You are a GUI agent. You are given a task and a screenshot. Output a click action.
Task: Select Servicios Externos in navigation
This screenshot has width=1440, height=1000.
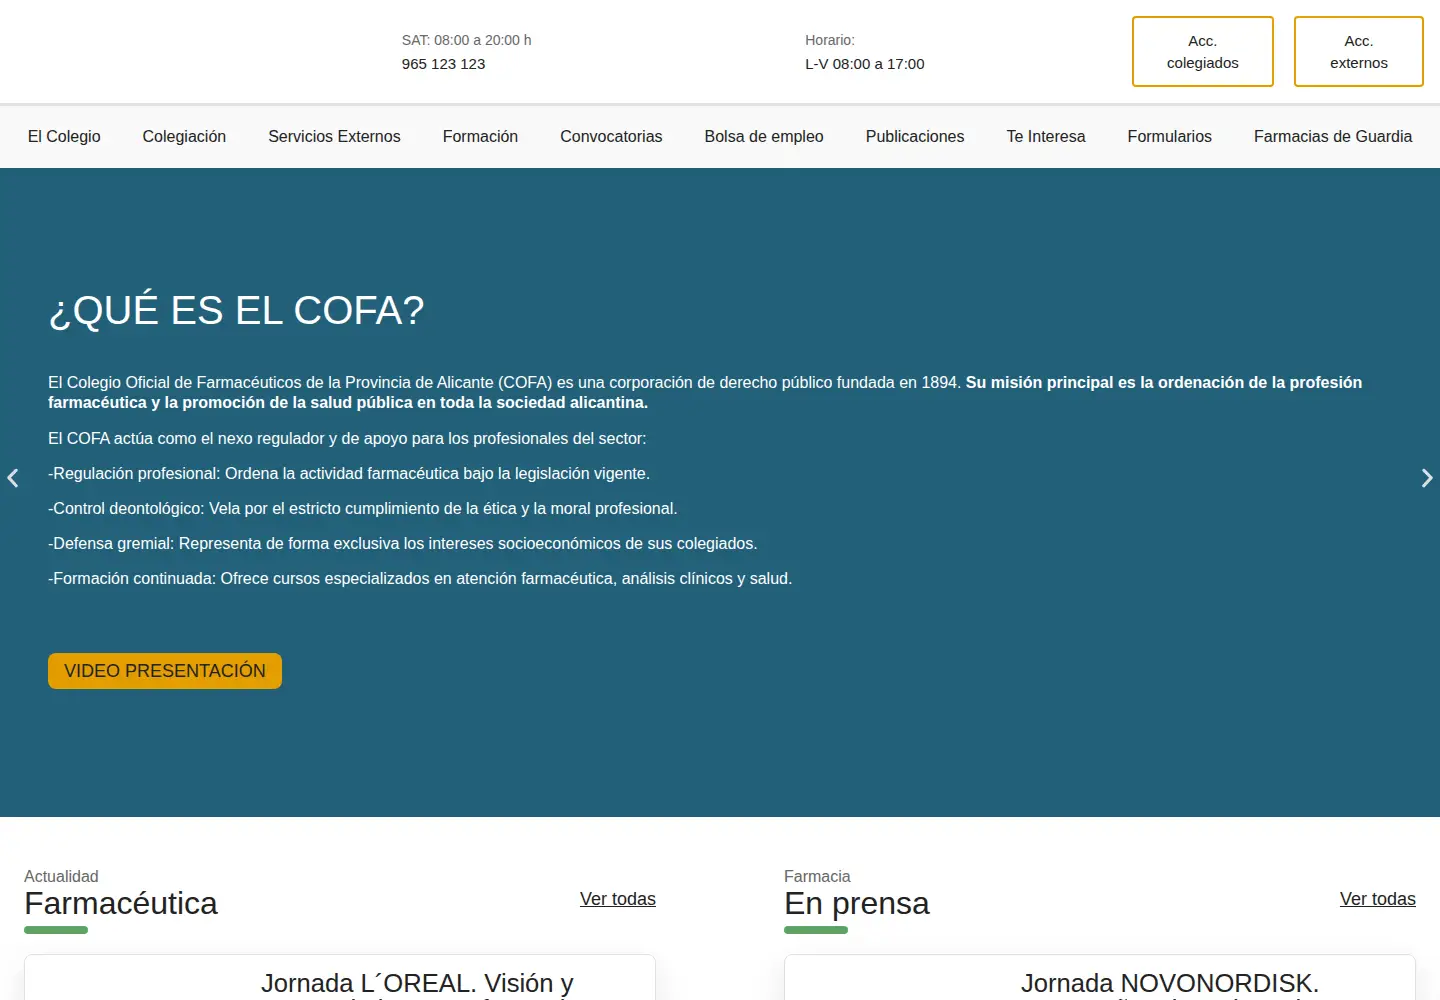(x=334, y=136)
